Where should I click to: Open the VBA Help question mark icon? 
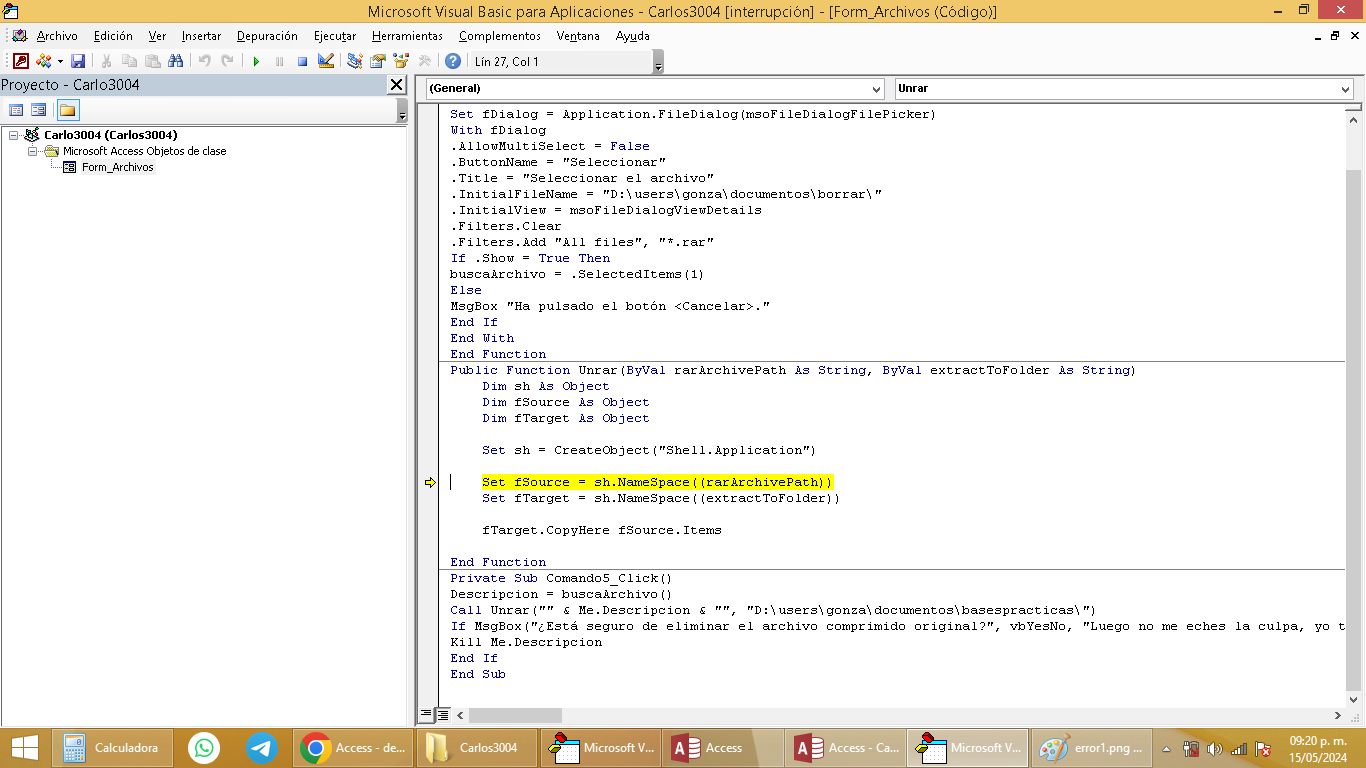tap(453, 61)
